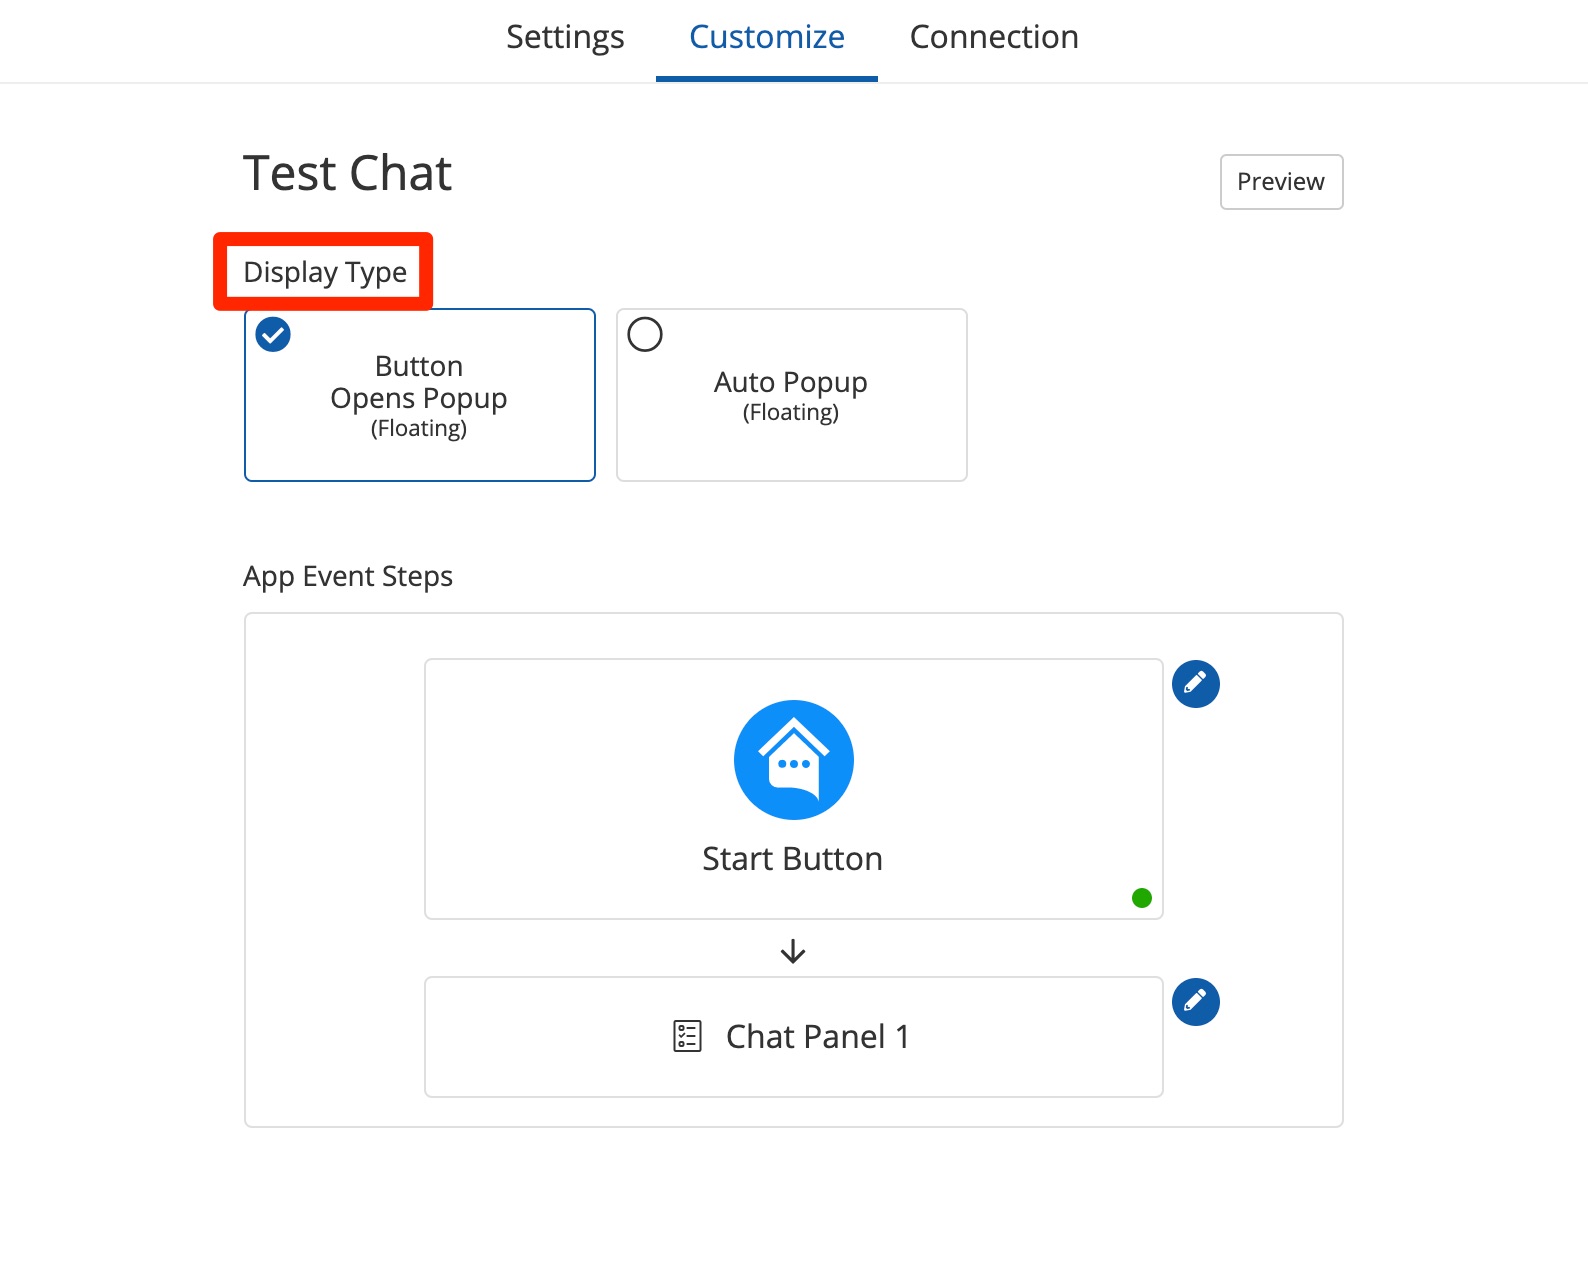Click the blue house chat bubble icon
The width and height of the screenshot is (1588, 1268).
[x=793, y=760]
